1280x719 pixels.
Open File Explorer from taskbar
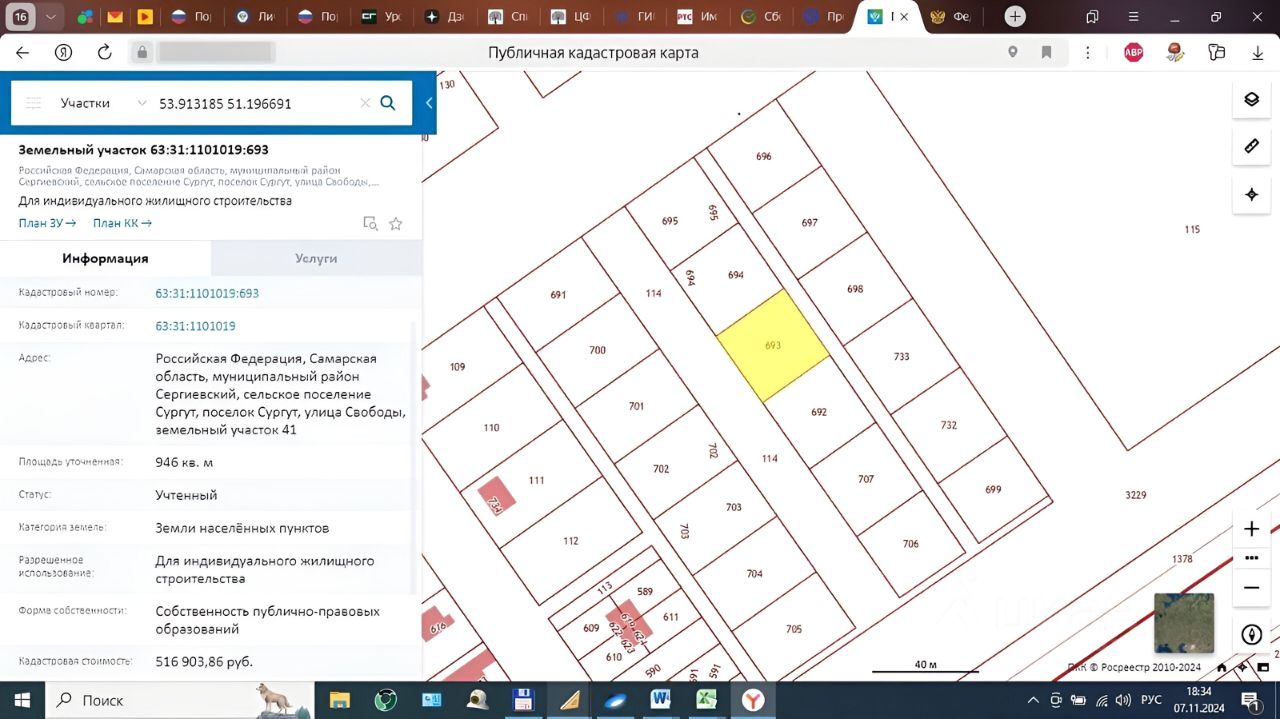pos(340,700)
